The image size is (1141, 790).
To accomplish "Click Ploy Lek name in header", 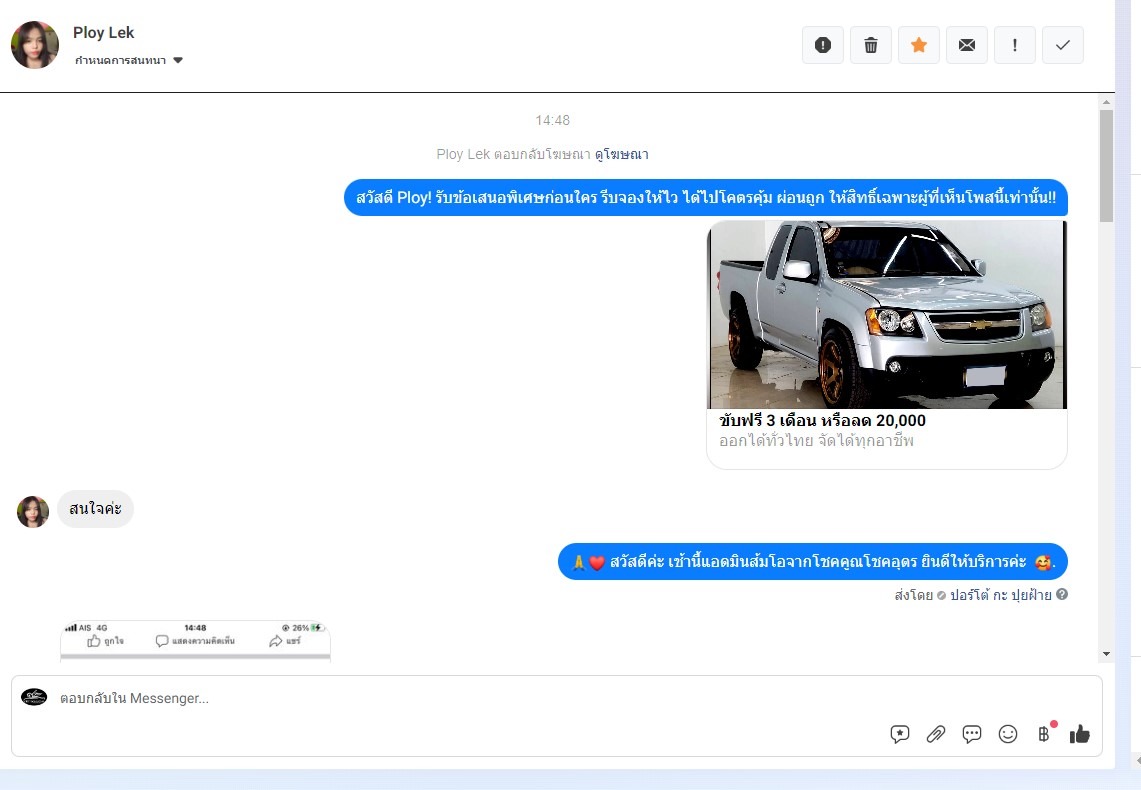I will tap(103, 33).
